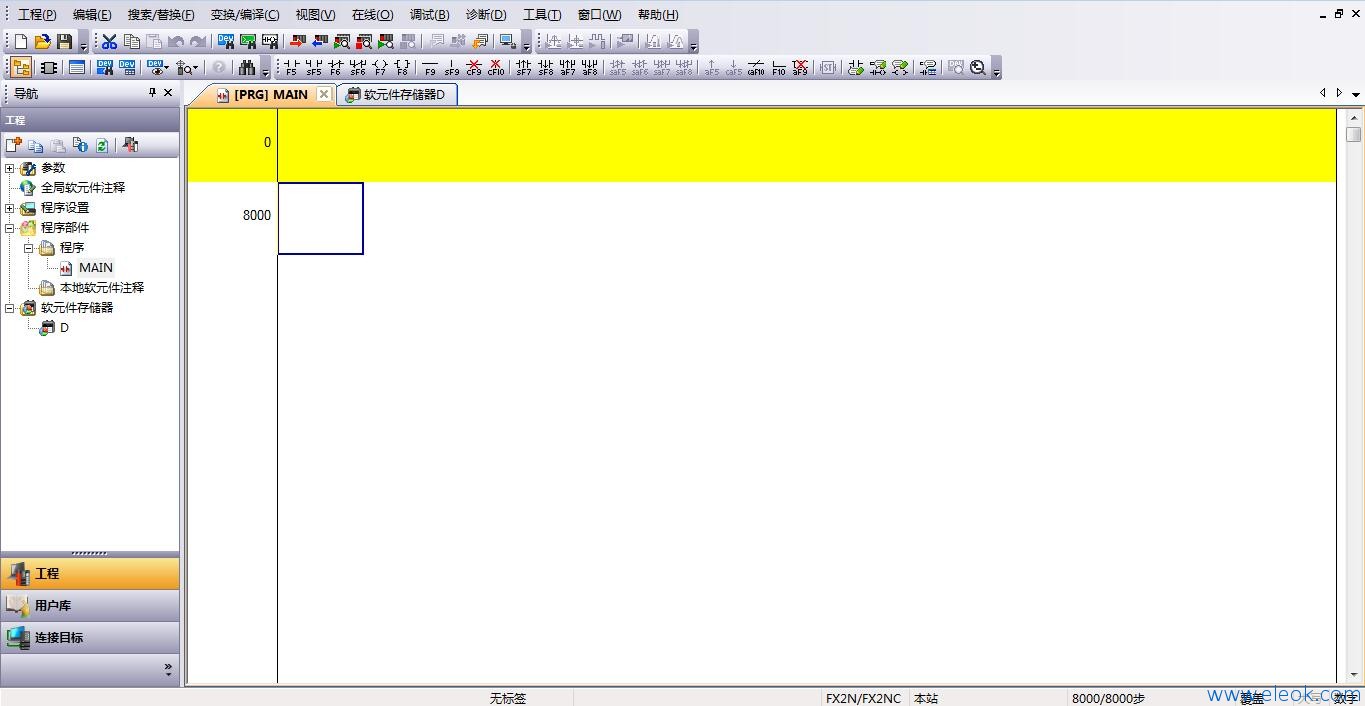1365x706 pixels.
Task: Switch to the 工程 navigation view
Action: [x=90, y=574]
